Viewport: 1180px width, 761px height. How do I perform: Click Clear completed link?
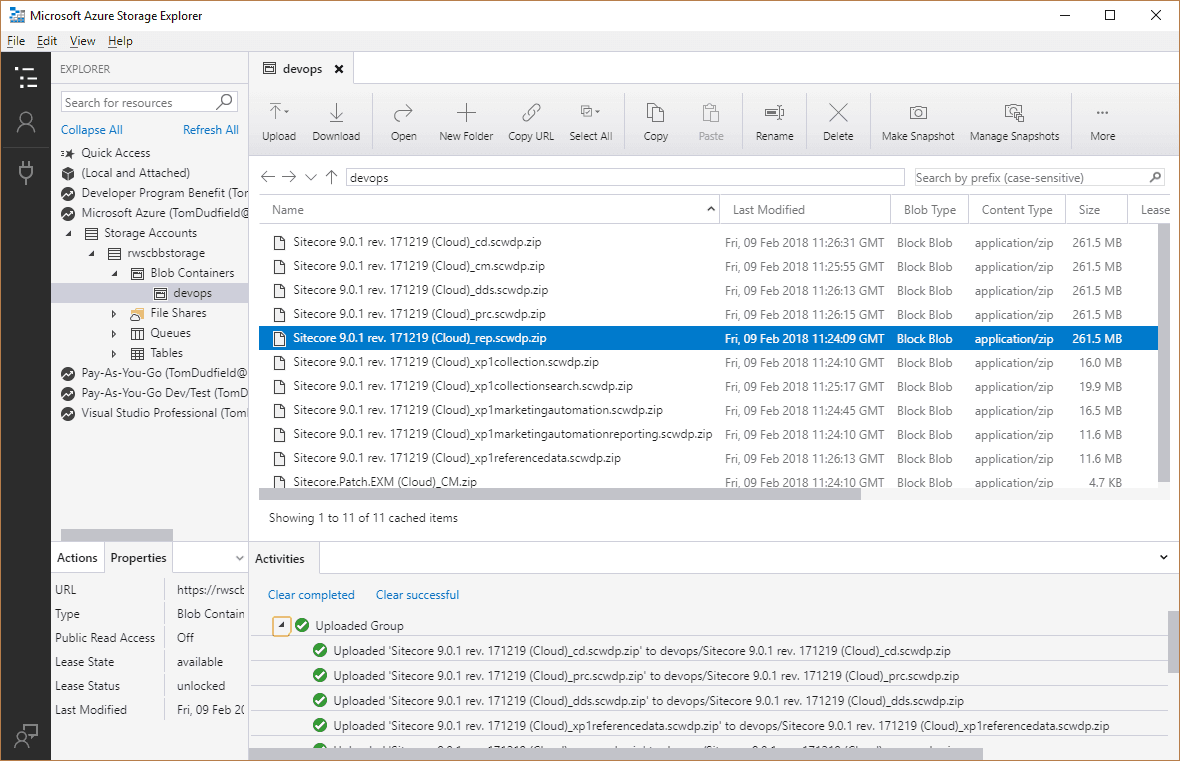tap(311, 595)
